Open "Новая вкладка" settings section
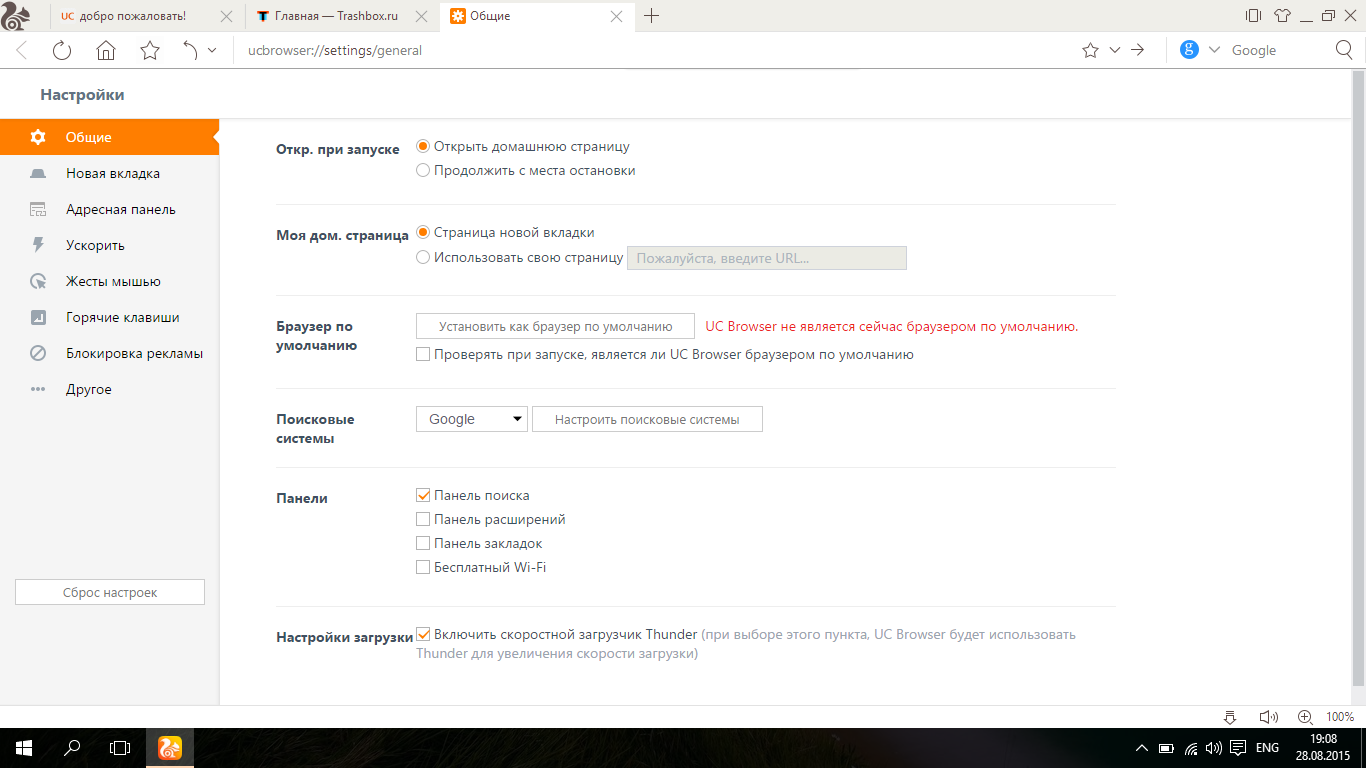The height and width of the screenshot is (768, 1366). click(109, 173)
